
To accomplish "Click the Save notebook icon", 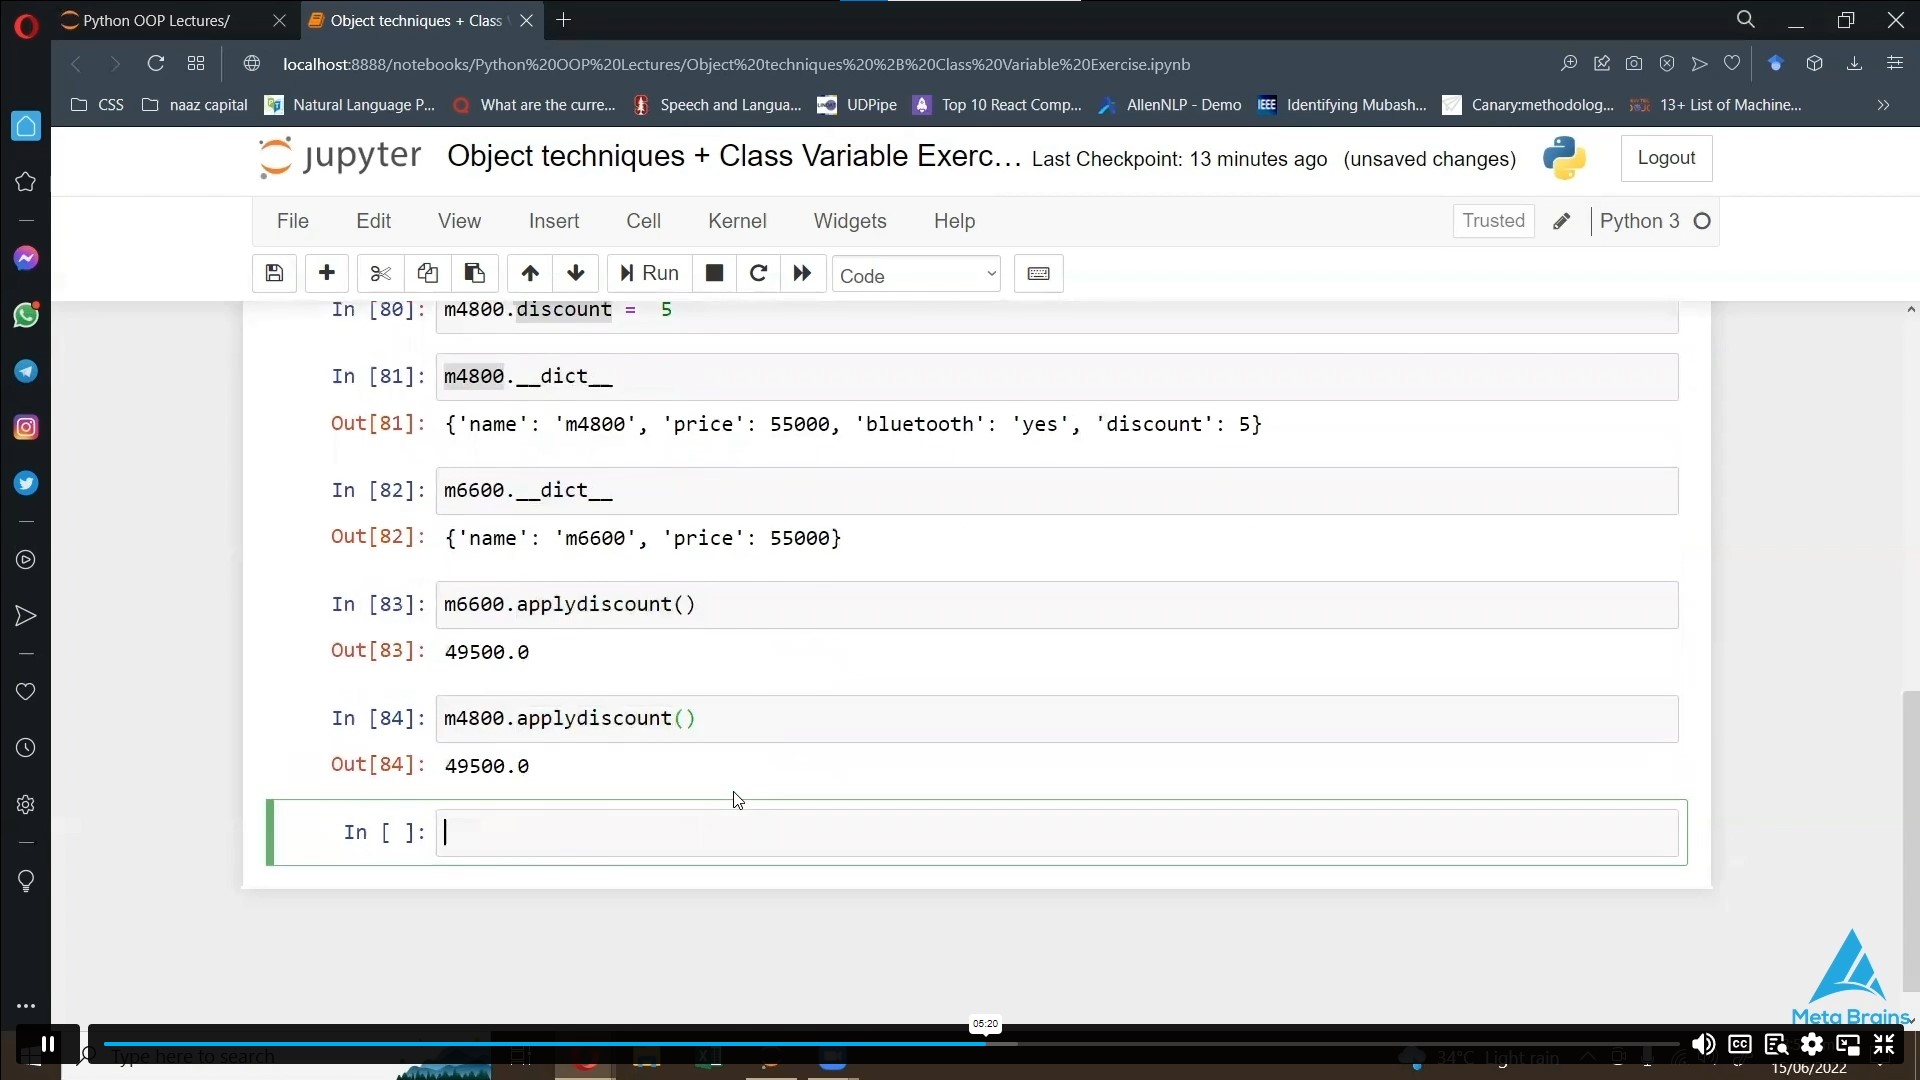I will coord(274,273).
